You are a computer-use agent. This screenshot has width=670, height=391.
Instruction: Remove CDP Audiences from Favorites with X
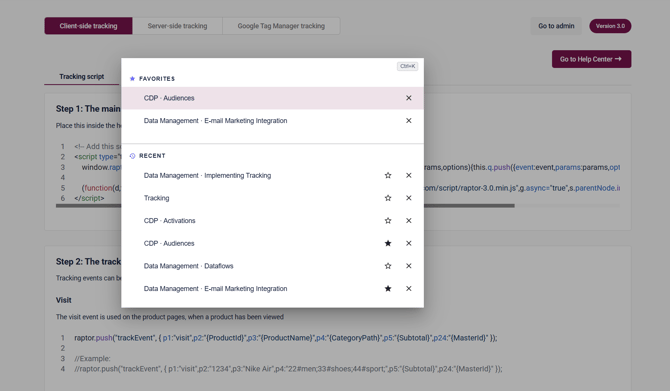pos(408,98)
